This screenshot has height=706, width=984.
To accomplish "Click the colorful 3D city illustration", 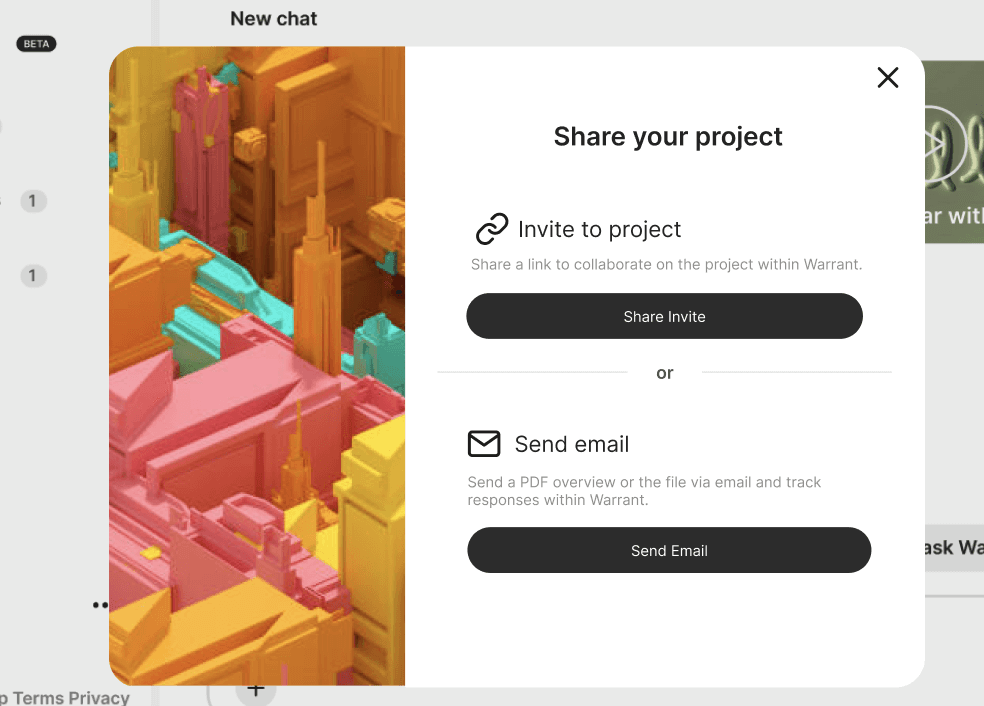I will [257, 366].
